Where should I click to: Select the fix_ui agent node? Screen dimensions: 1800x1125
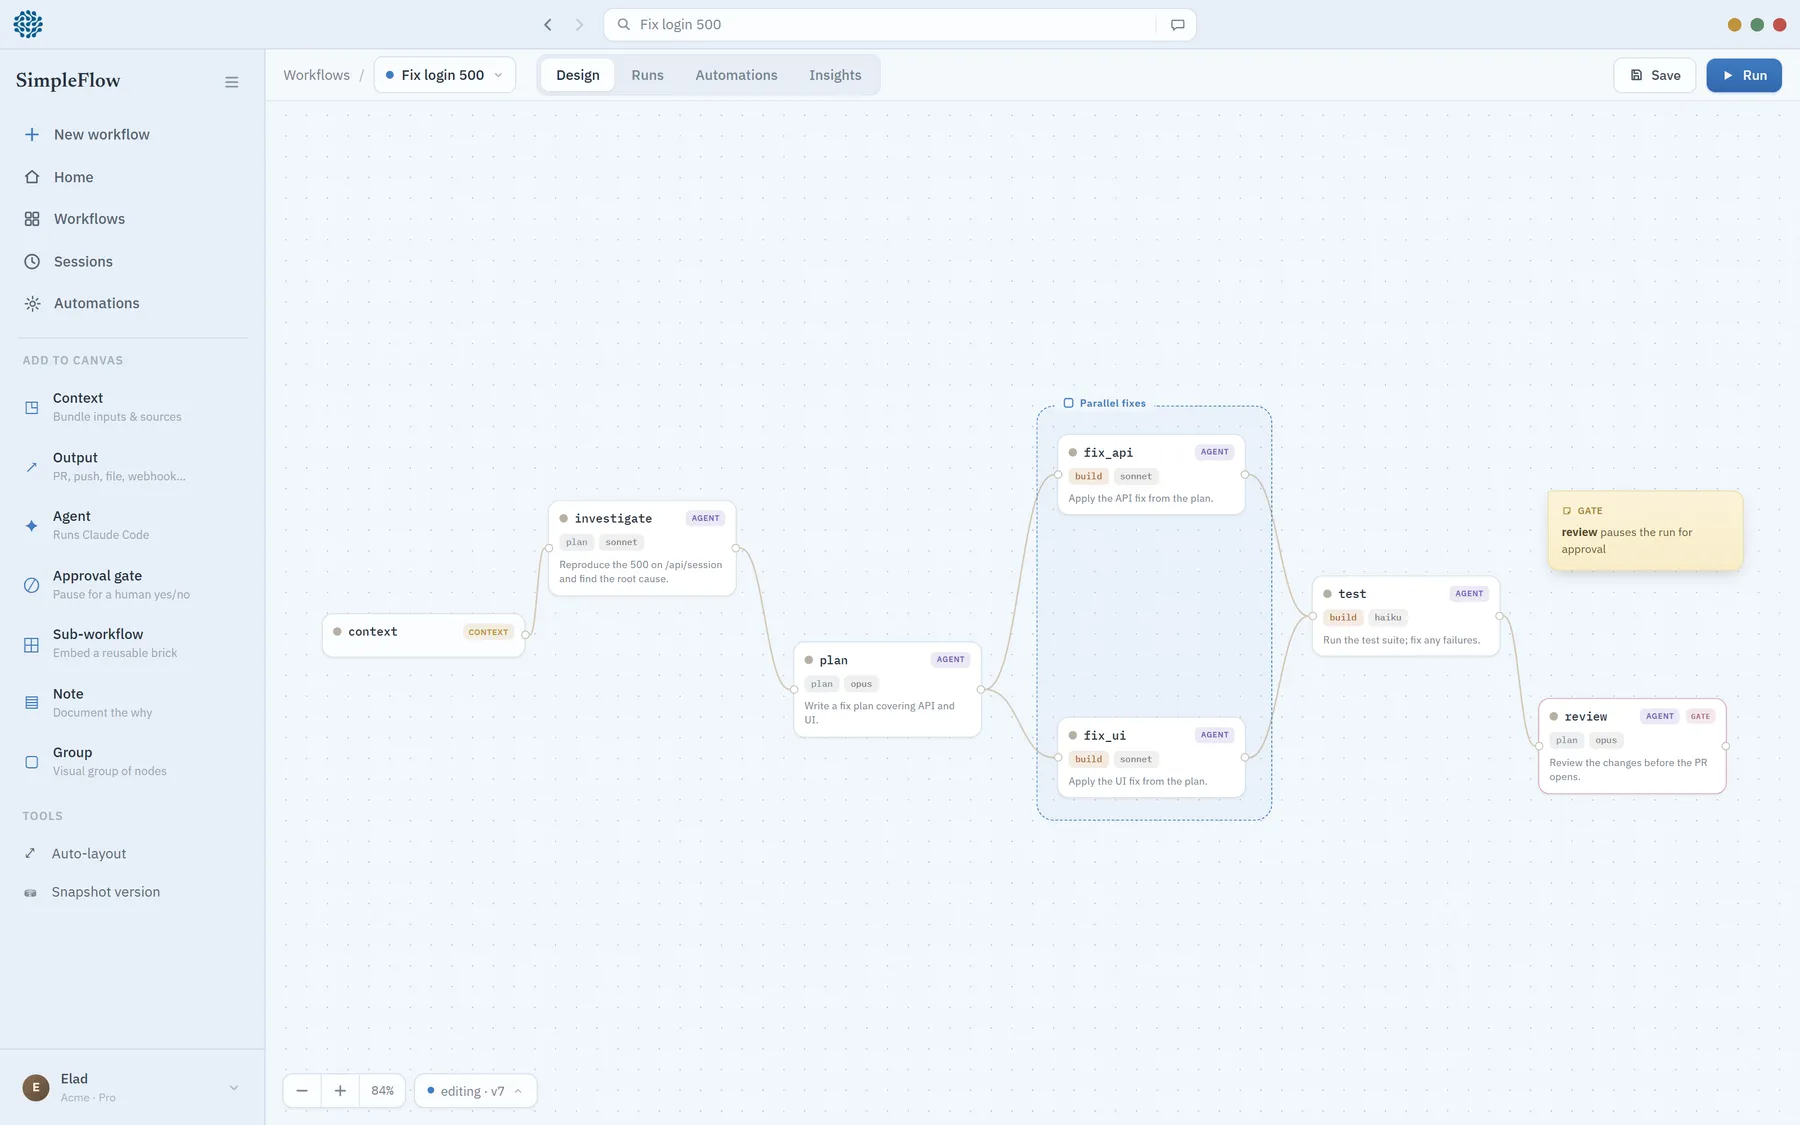[1151, 757]
